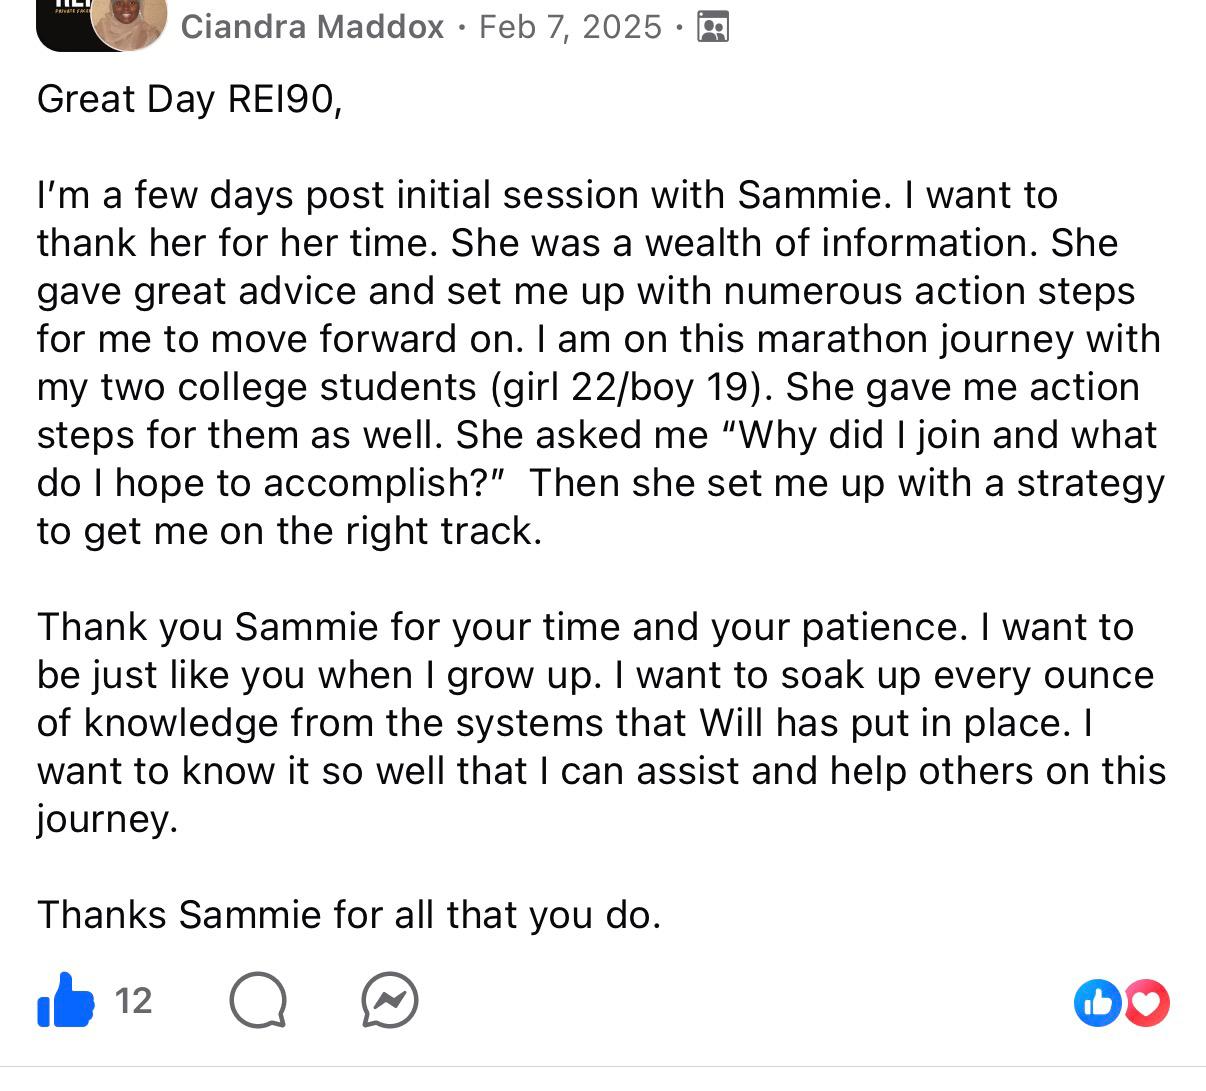This screenshot has width=1206, height=1091.
Task: Open Ciandra Maddox's profile photo
Action: (130, 24)
